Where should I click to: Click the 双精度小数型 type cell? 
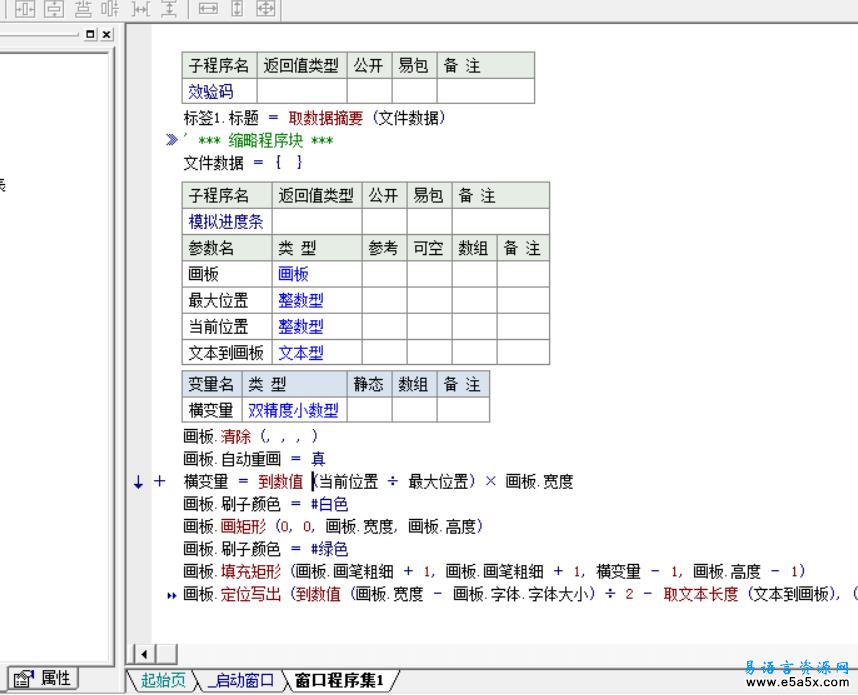pyautogui.click(x=293, y=410)
